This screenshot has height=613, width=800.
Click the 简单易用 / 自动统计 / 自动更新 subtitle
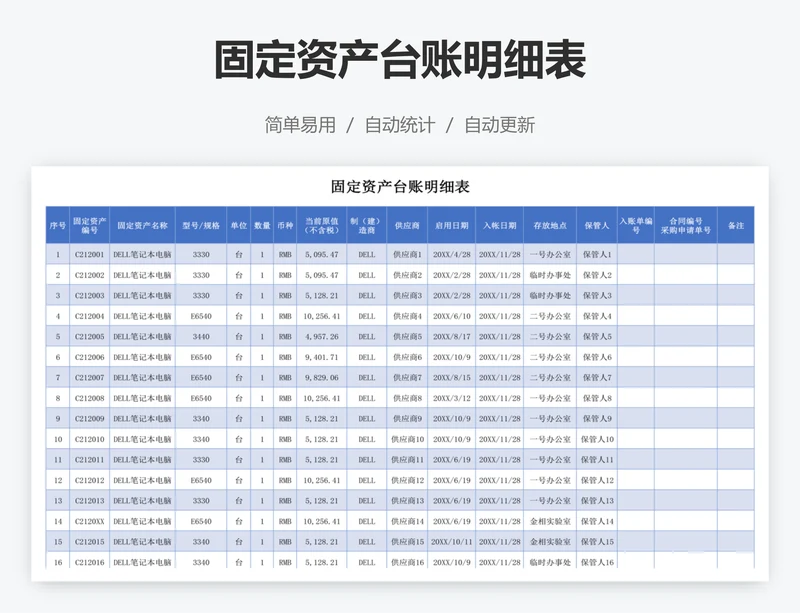[x=399, y=125]
